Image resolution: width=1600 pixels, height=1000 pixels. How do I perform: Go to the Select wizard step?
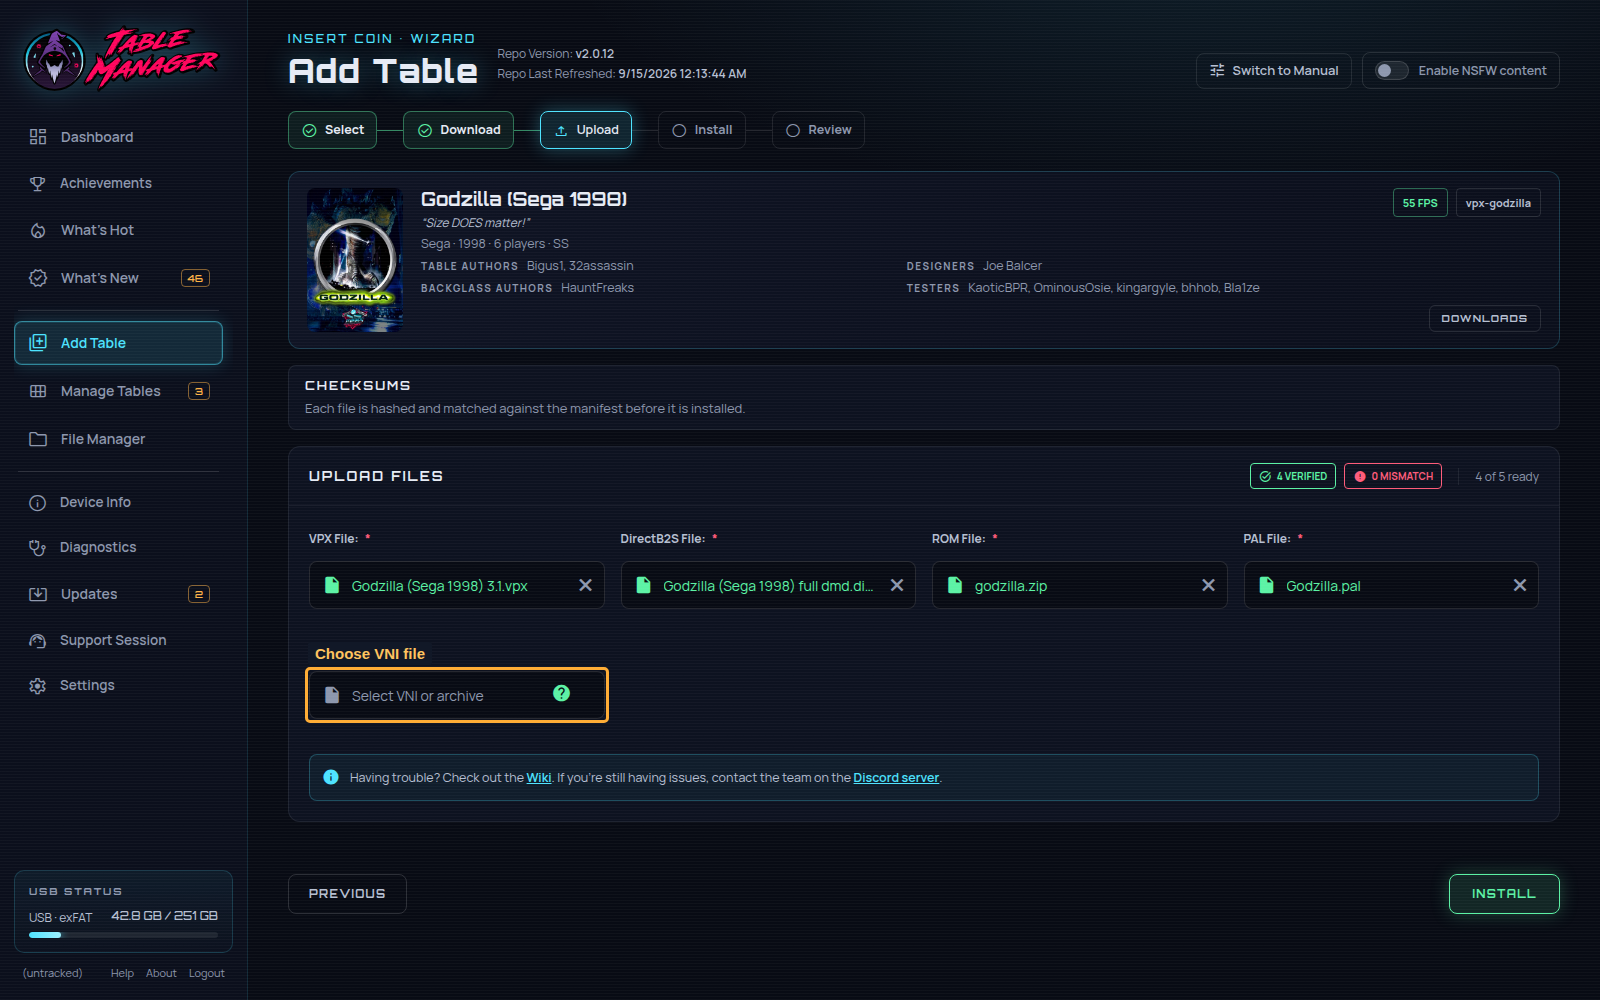(x=333, y=130)
